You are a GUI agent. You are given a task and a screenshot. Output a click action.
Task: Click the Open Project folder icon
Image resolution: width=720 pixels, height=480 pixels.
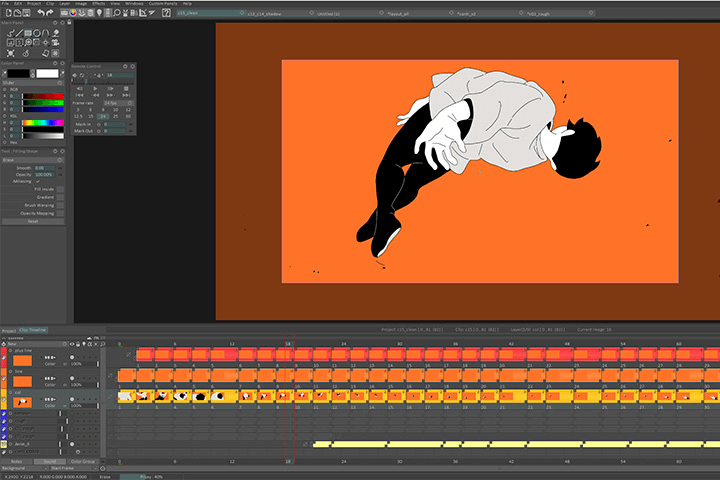click(x=17, y=13)
